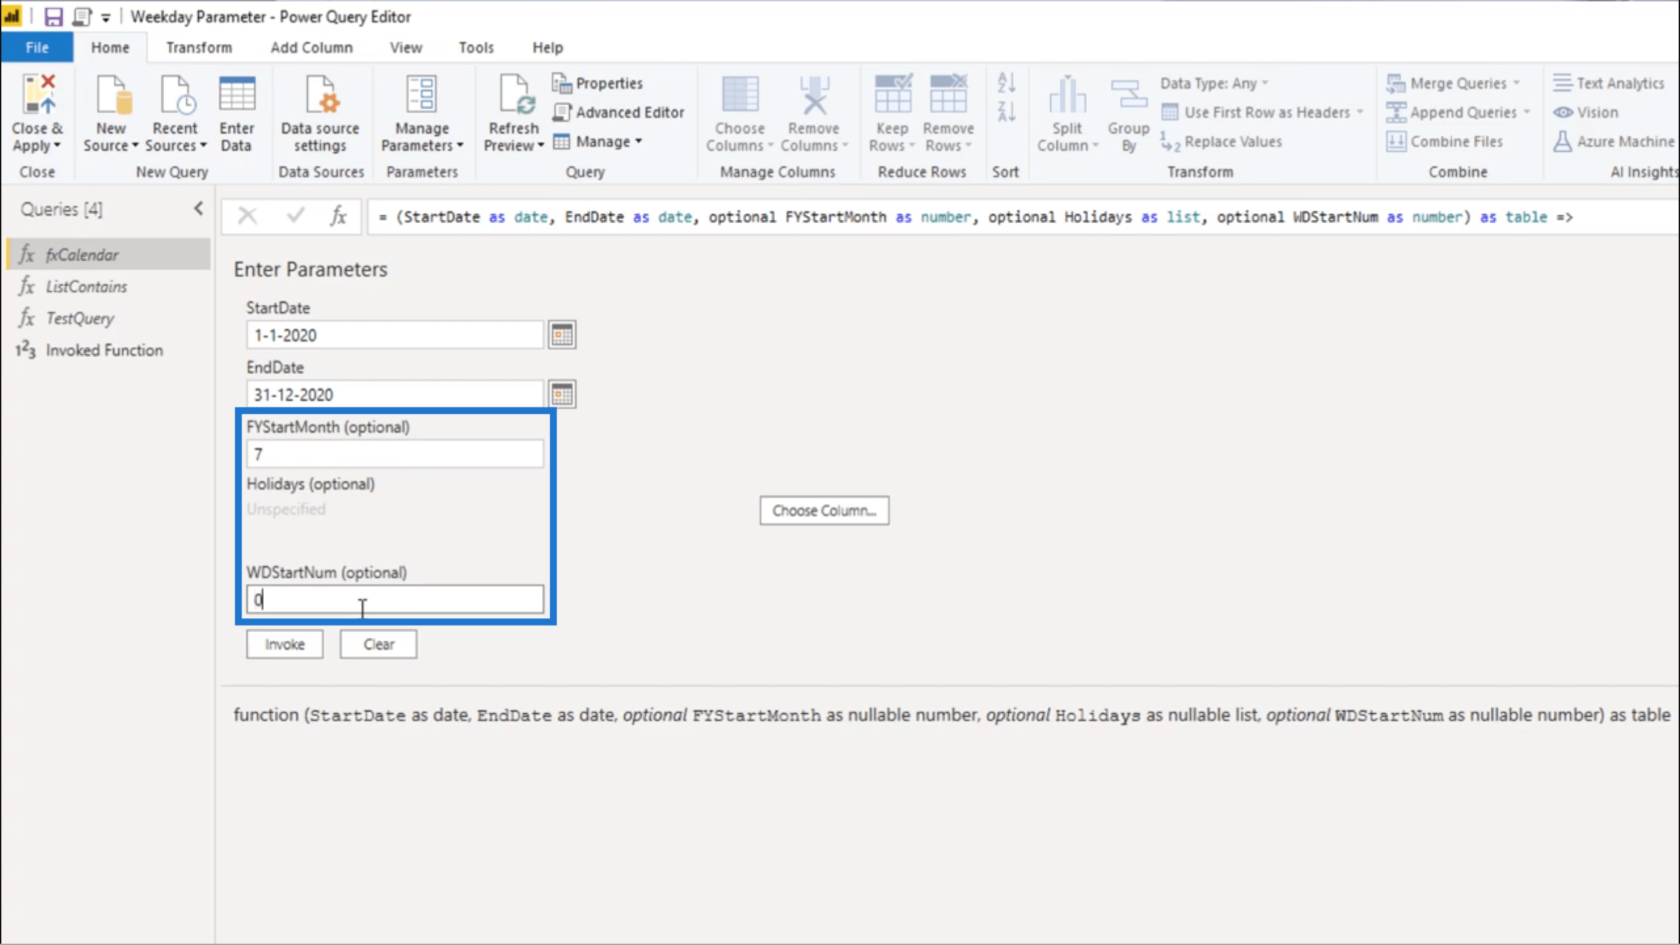Expand the Manage Parameters dropdown arrow
This screenshot has height=945, width=1680.
point(460,146)
